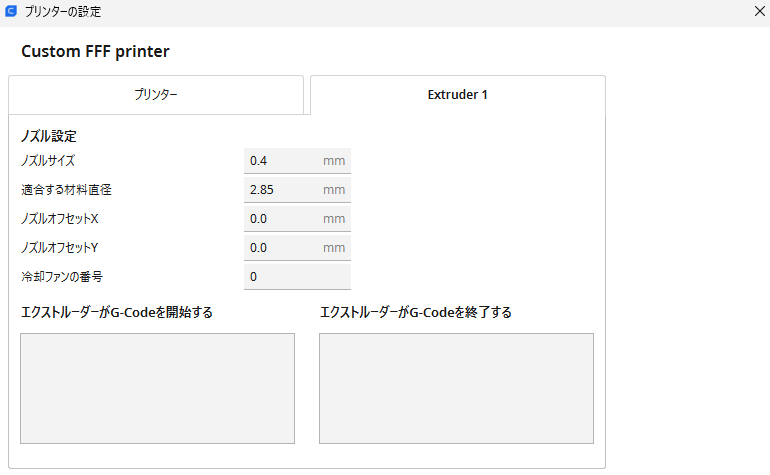Click the エクストルーダーがG-Codeを開始する heading
Image resolution: width=770 pixels, height=475 pixels.
coord(117,312)
